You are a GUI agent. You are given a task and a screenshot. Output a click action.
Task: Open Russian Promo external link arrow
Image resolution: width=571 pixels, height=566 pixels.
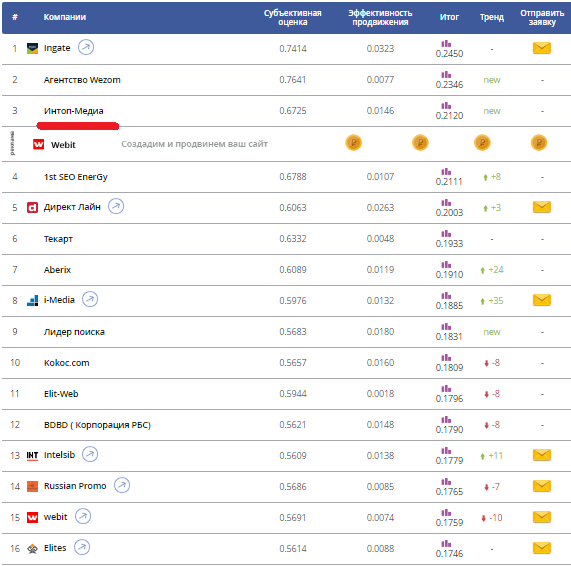point(122,485)
